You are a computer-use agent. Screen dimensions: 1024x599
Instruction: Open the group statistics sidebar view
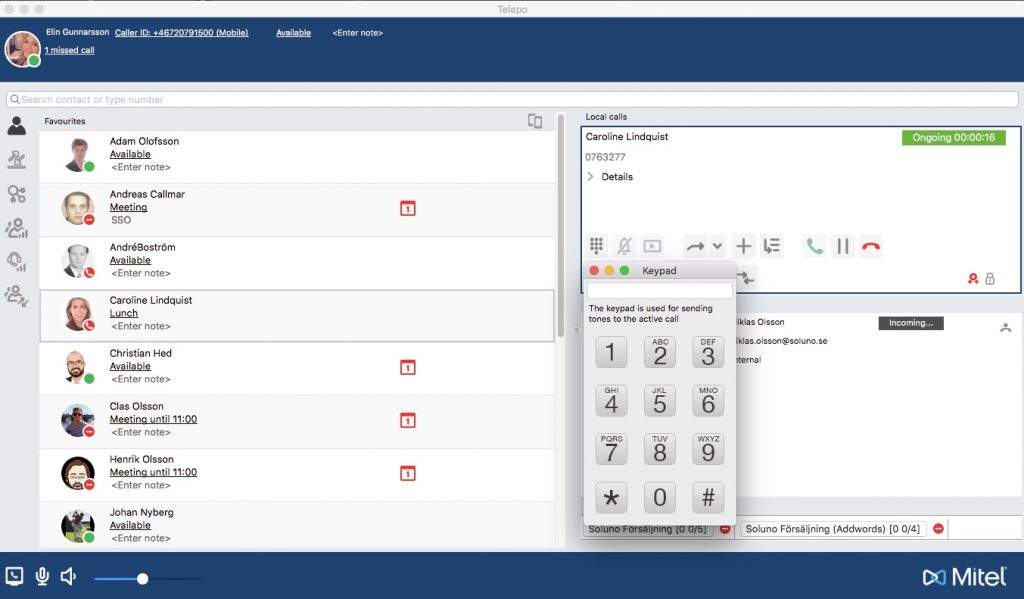tap(16, 228)
